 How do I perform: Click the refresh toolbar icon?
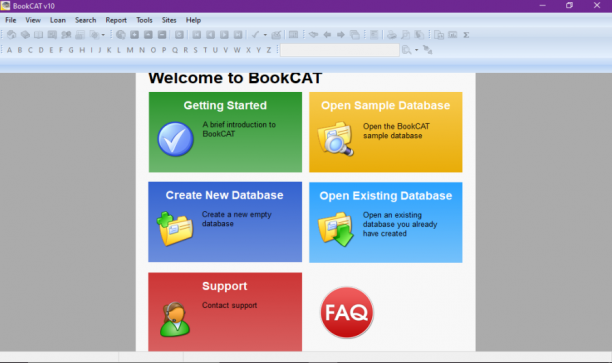click(x=179, y=35)
